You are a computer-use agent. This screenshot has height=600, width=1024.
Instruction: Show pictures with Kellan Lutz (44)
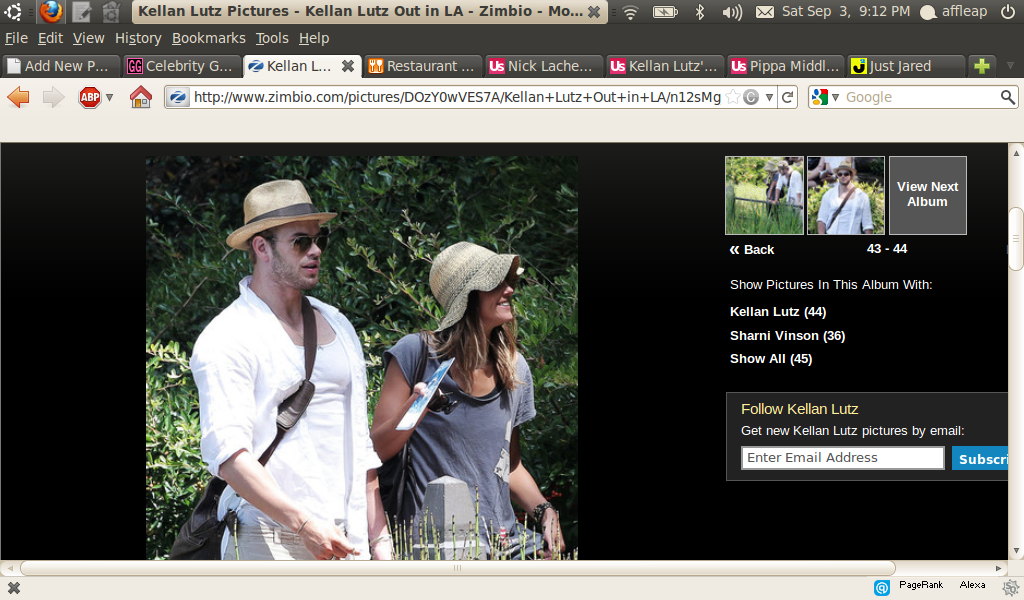[778, 311]
